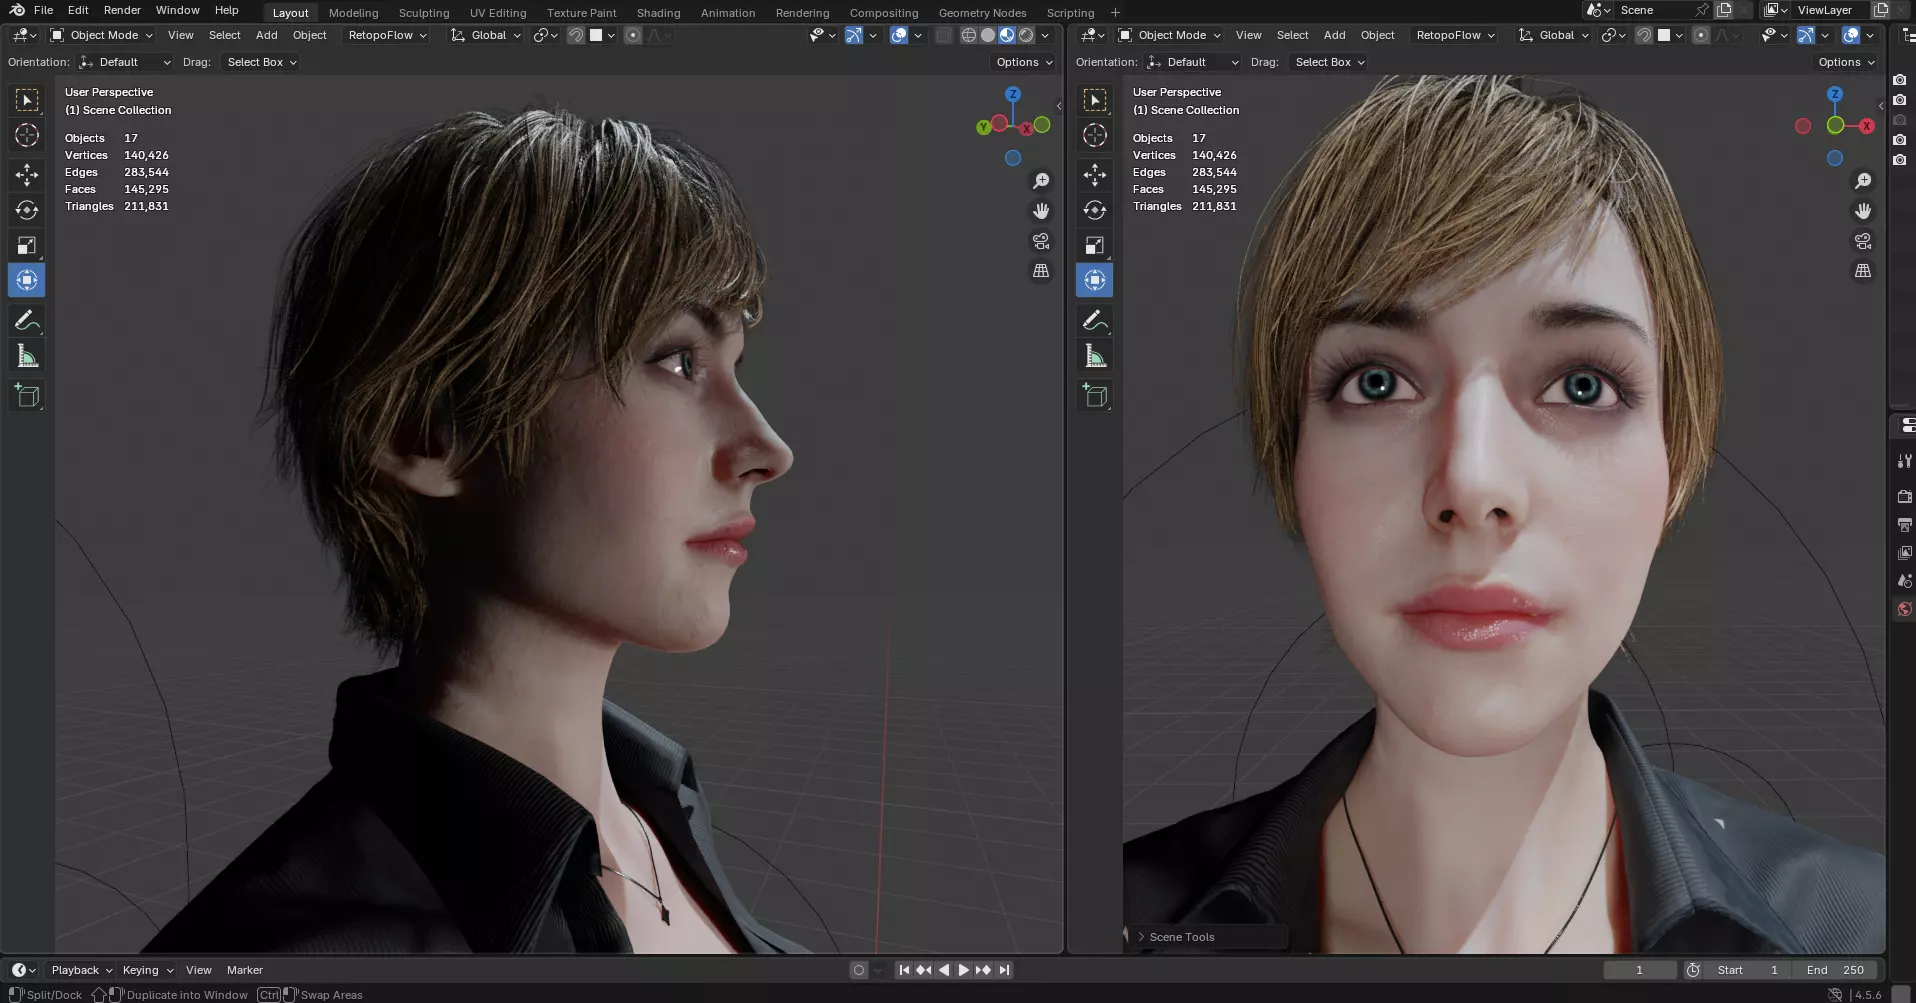Image resolution: width=1916 pixels, height=1003 pixels.
Task: Toggle overlays in right viewport header
Action: [x=1851, y=35]
